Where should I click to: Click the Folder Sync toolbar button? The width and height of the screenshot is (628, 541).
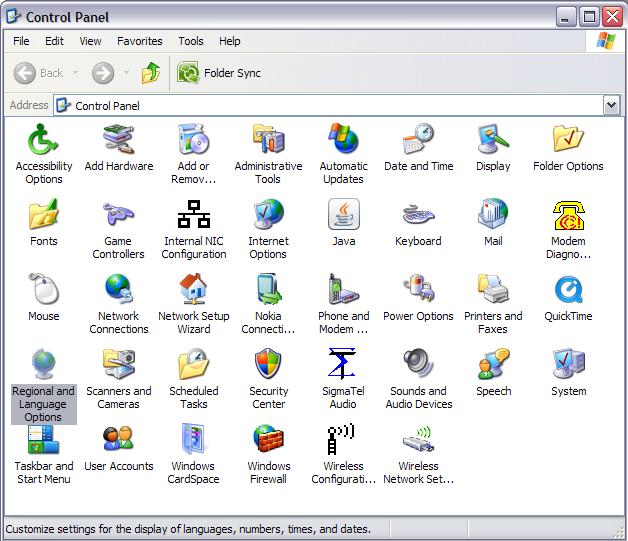click(219, 73)
